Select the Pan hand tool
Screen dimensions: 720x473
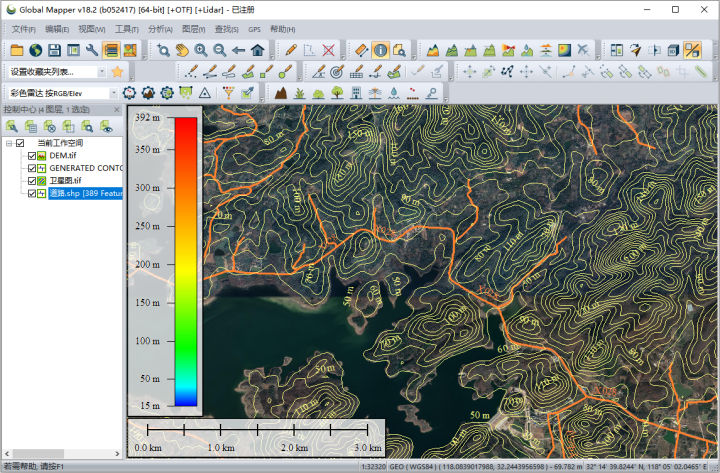[x=182, y=50]
